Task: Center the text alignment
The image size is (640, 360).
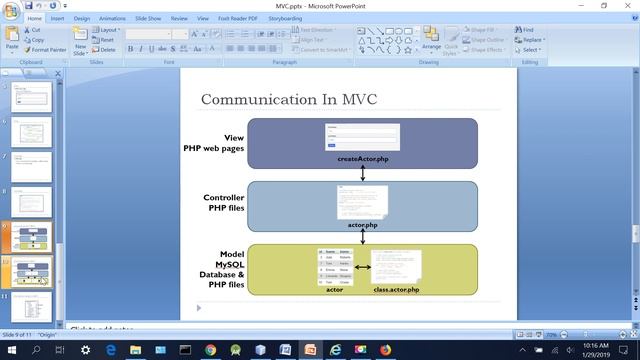Action: click(240, 49)
